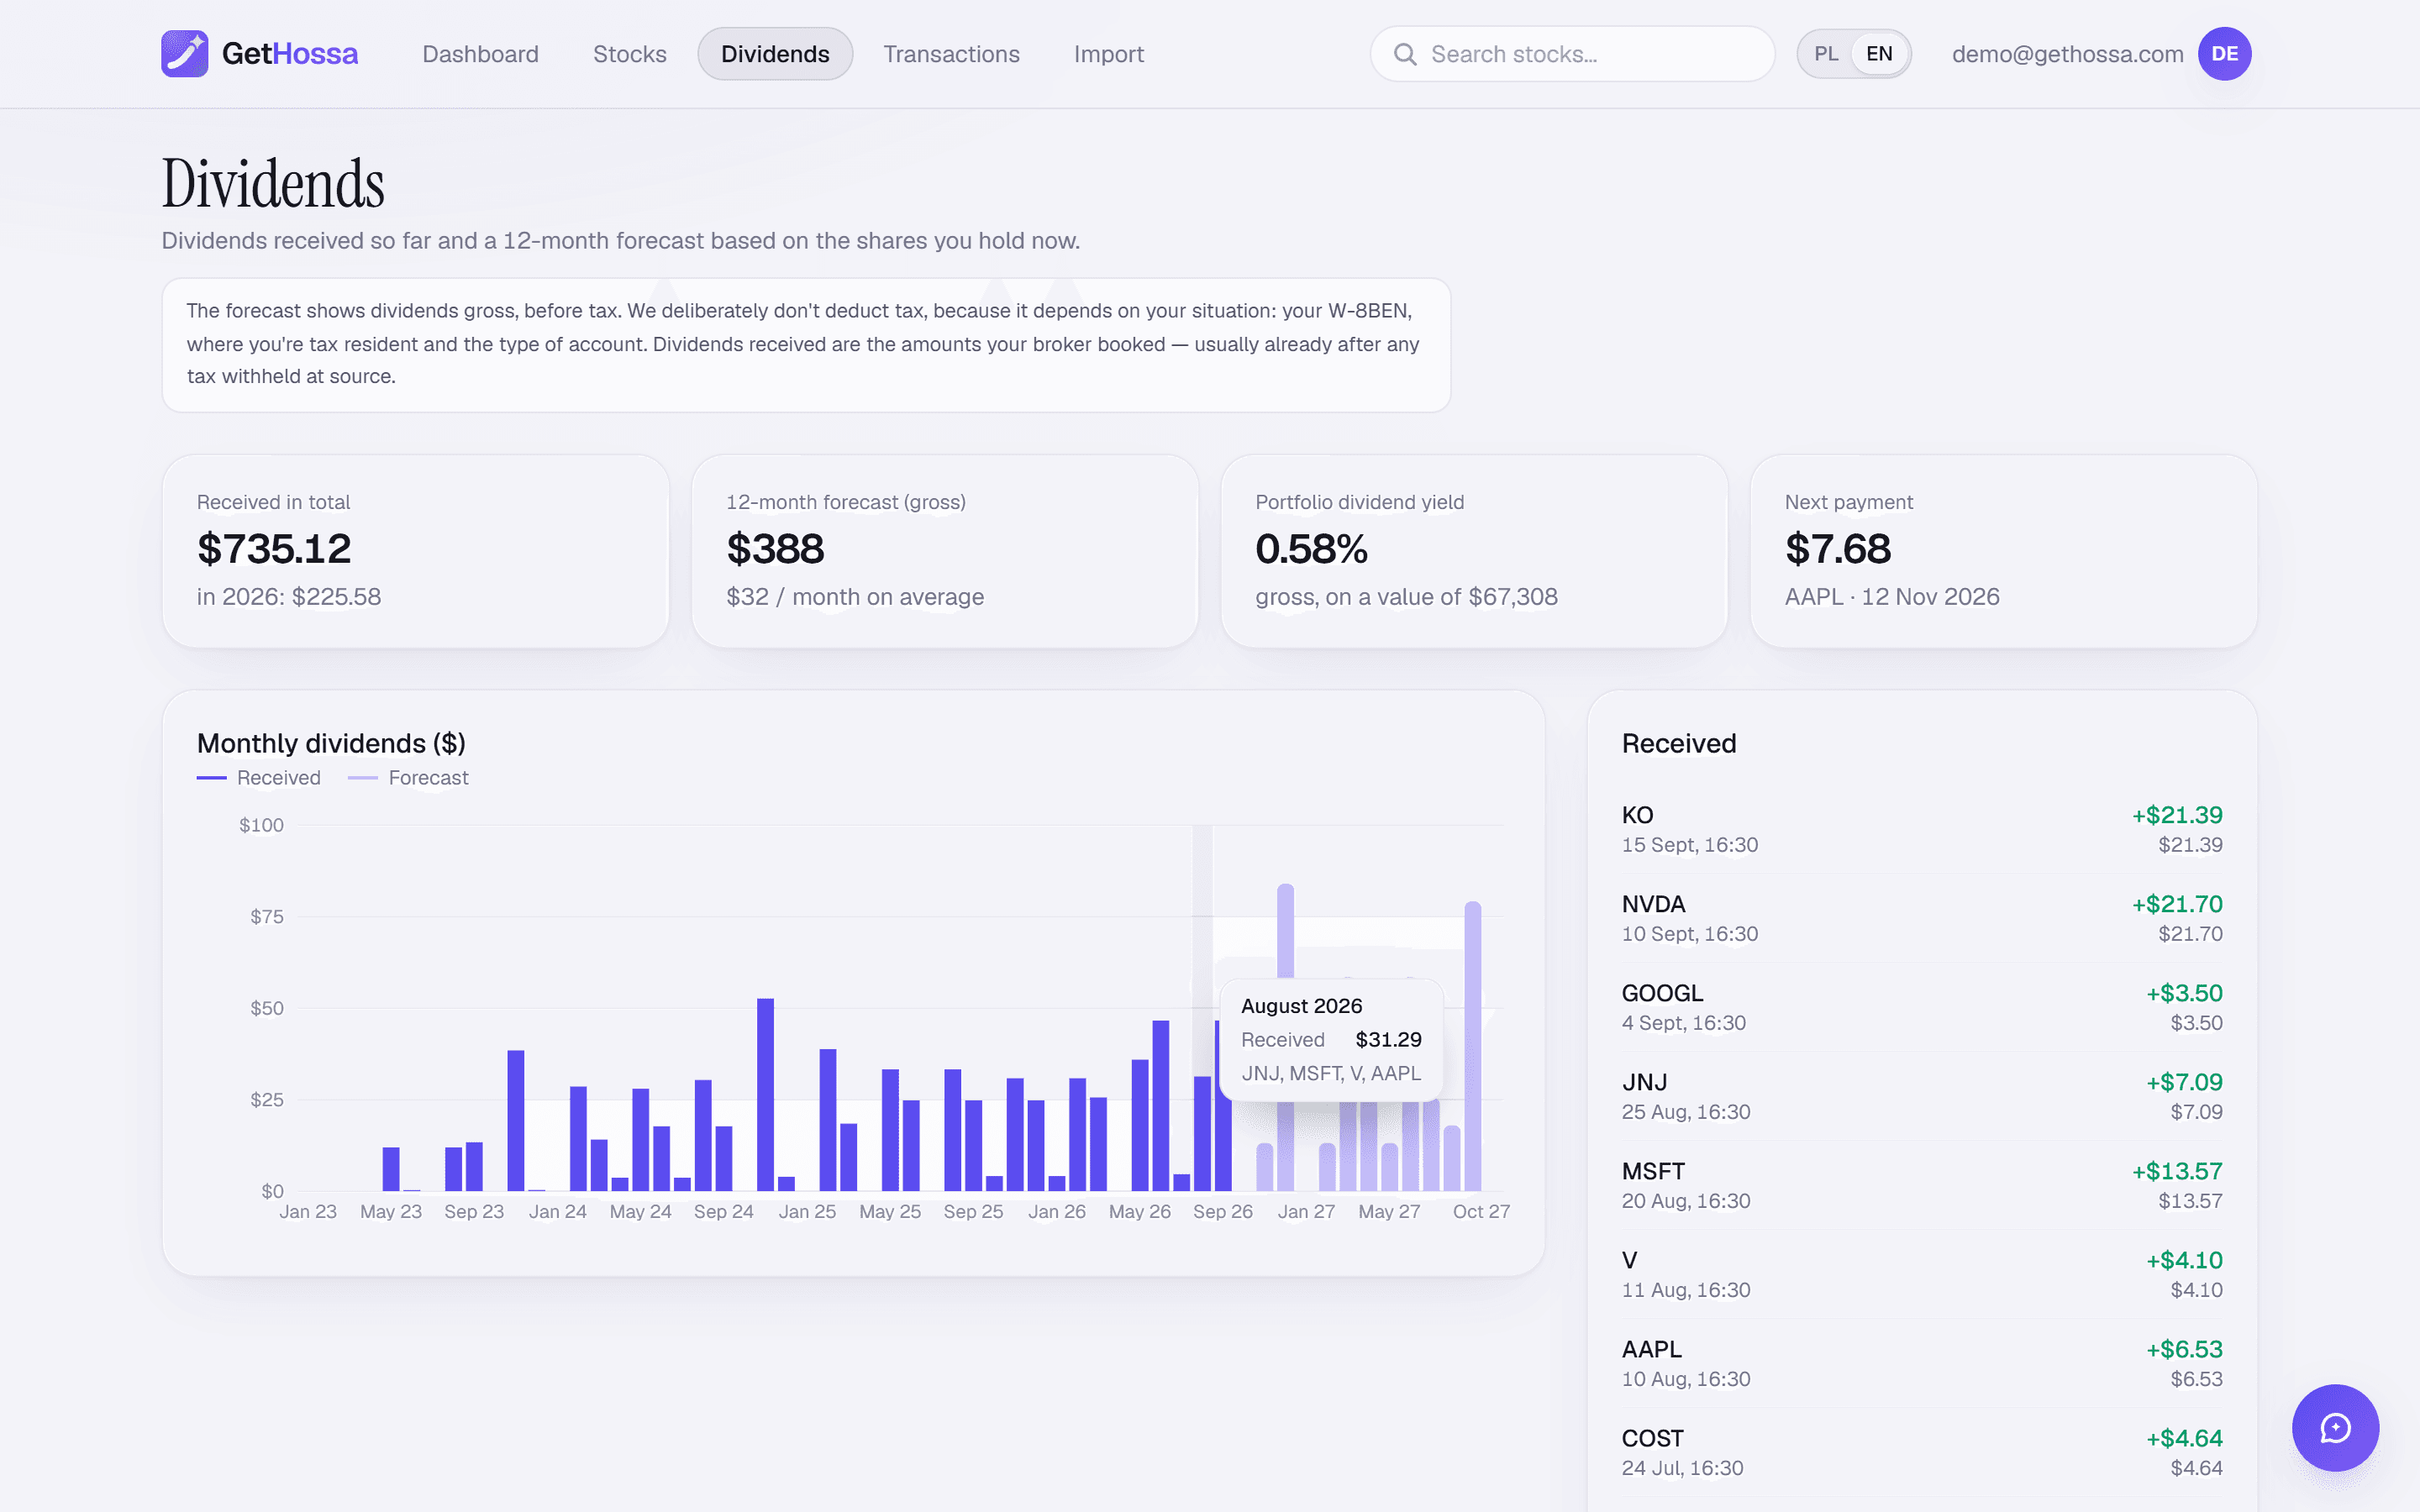Select the COST received dividend row
The image size is (2420, 1512).
click(1922, 1452)
